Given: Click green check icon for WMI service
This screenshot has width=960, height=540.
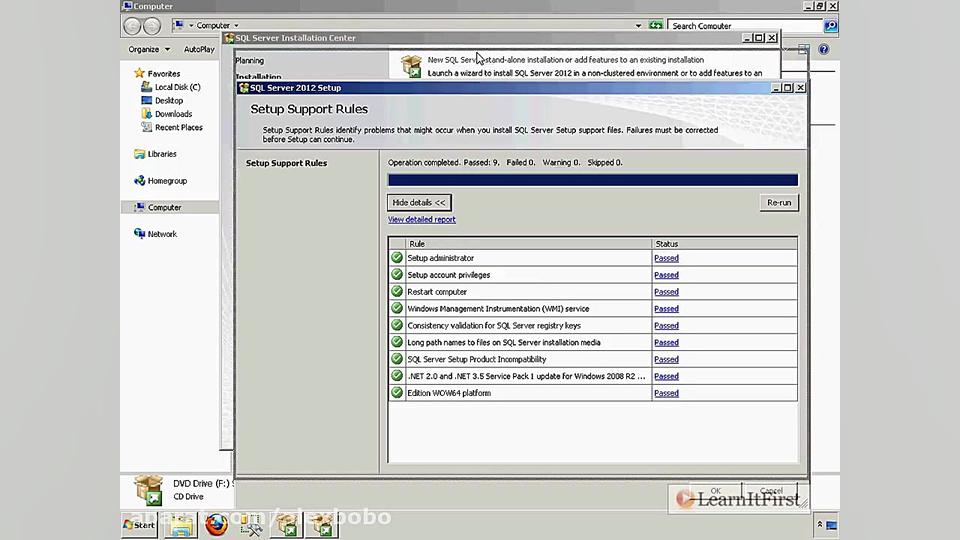Looking at the screenshot, I should click(397, 309).
